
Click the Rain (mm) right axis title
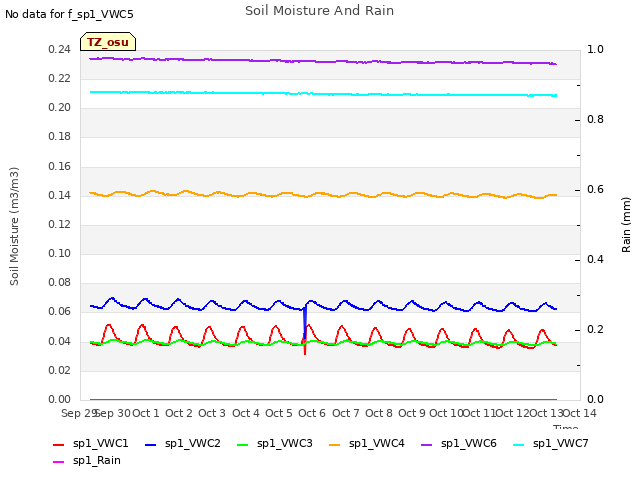[x=626, y=225]
